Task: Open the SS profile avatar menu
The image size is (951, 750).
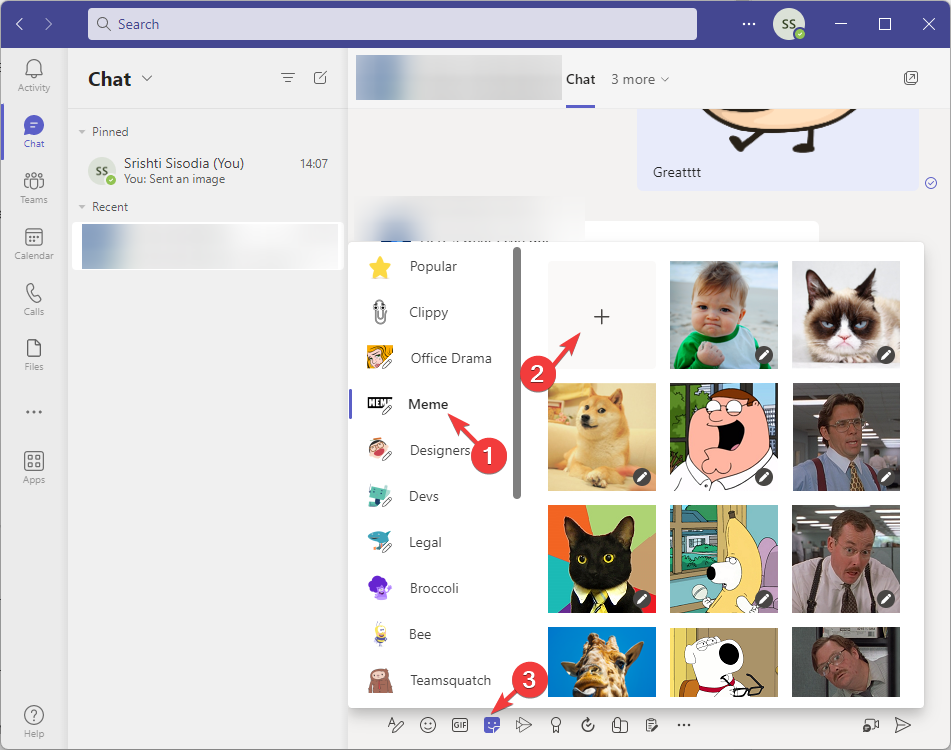Action: coord(788,24)
